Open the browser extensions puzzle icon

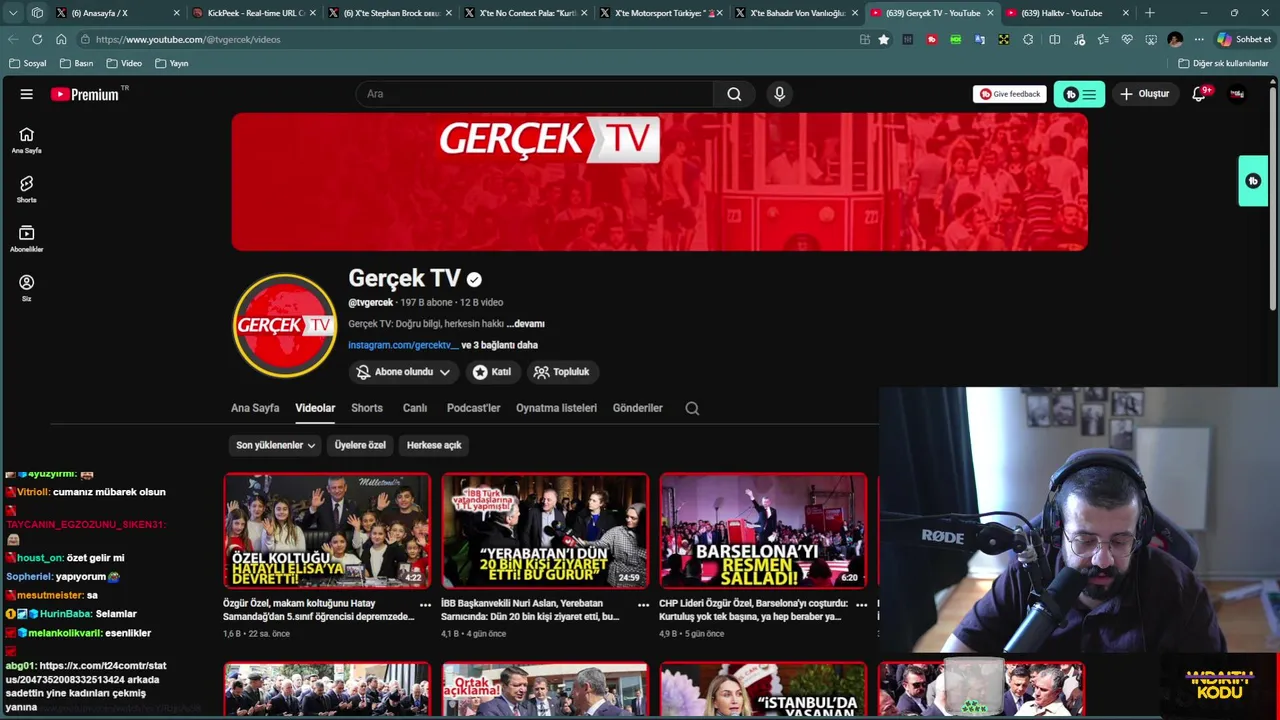click(x=1028, y=39)
